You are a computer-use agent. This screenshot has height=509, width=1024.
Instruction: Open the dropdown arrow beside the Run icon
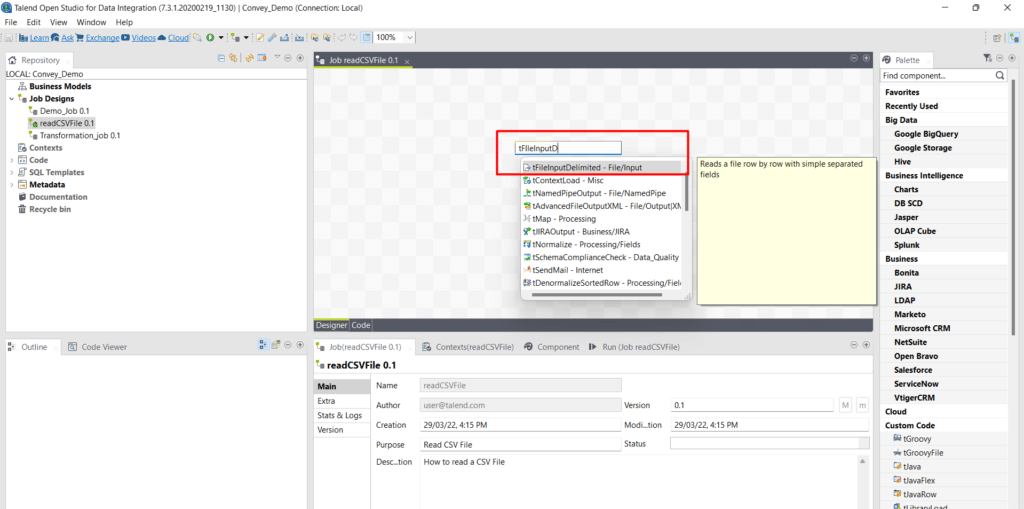click(221, 38)
